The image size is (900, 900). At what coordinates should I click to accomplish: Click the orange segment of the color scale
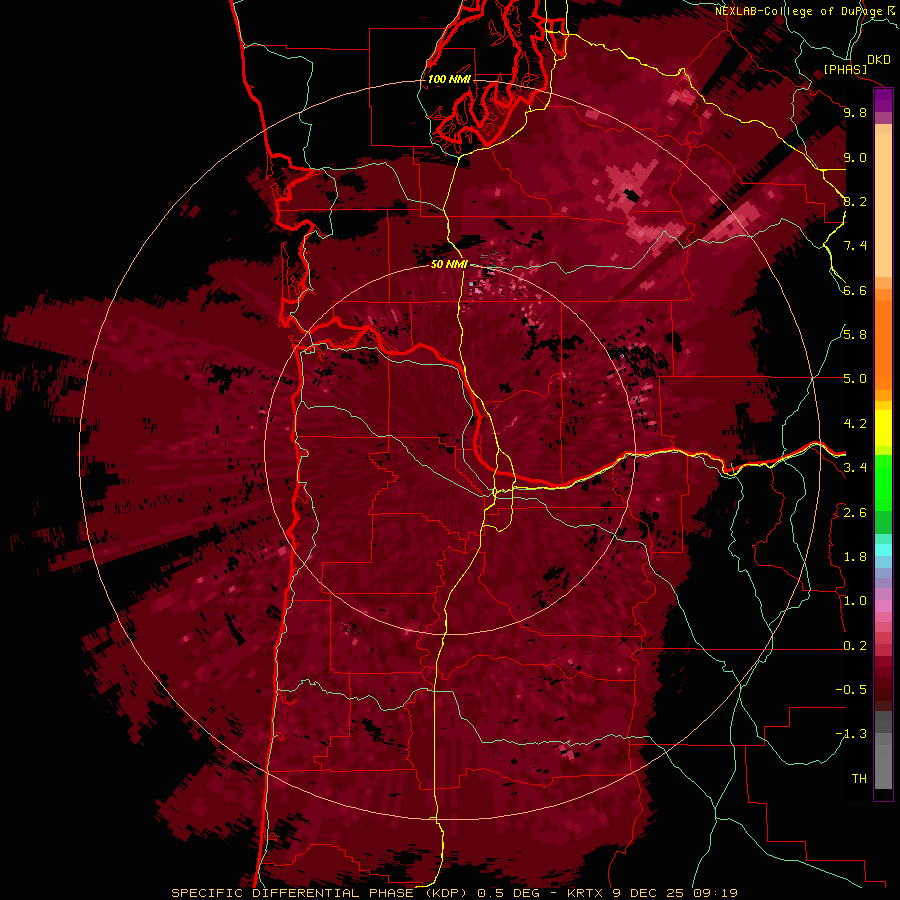coord(883,344)
